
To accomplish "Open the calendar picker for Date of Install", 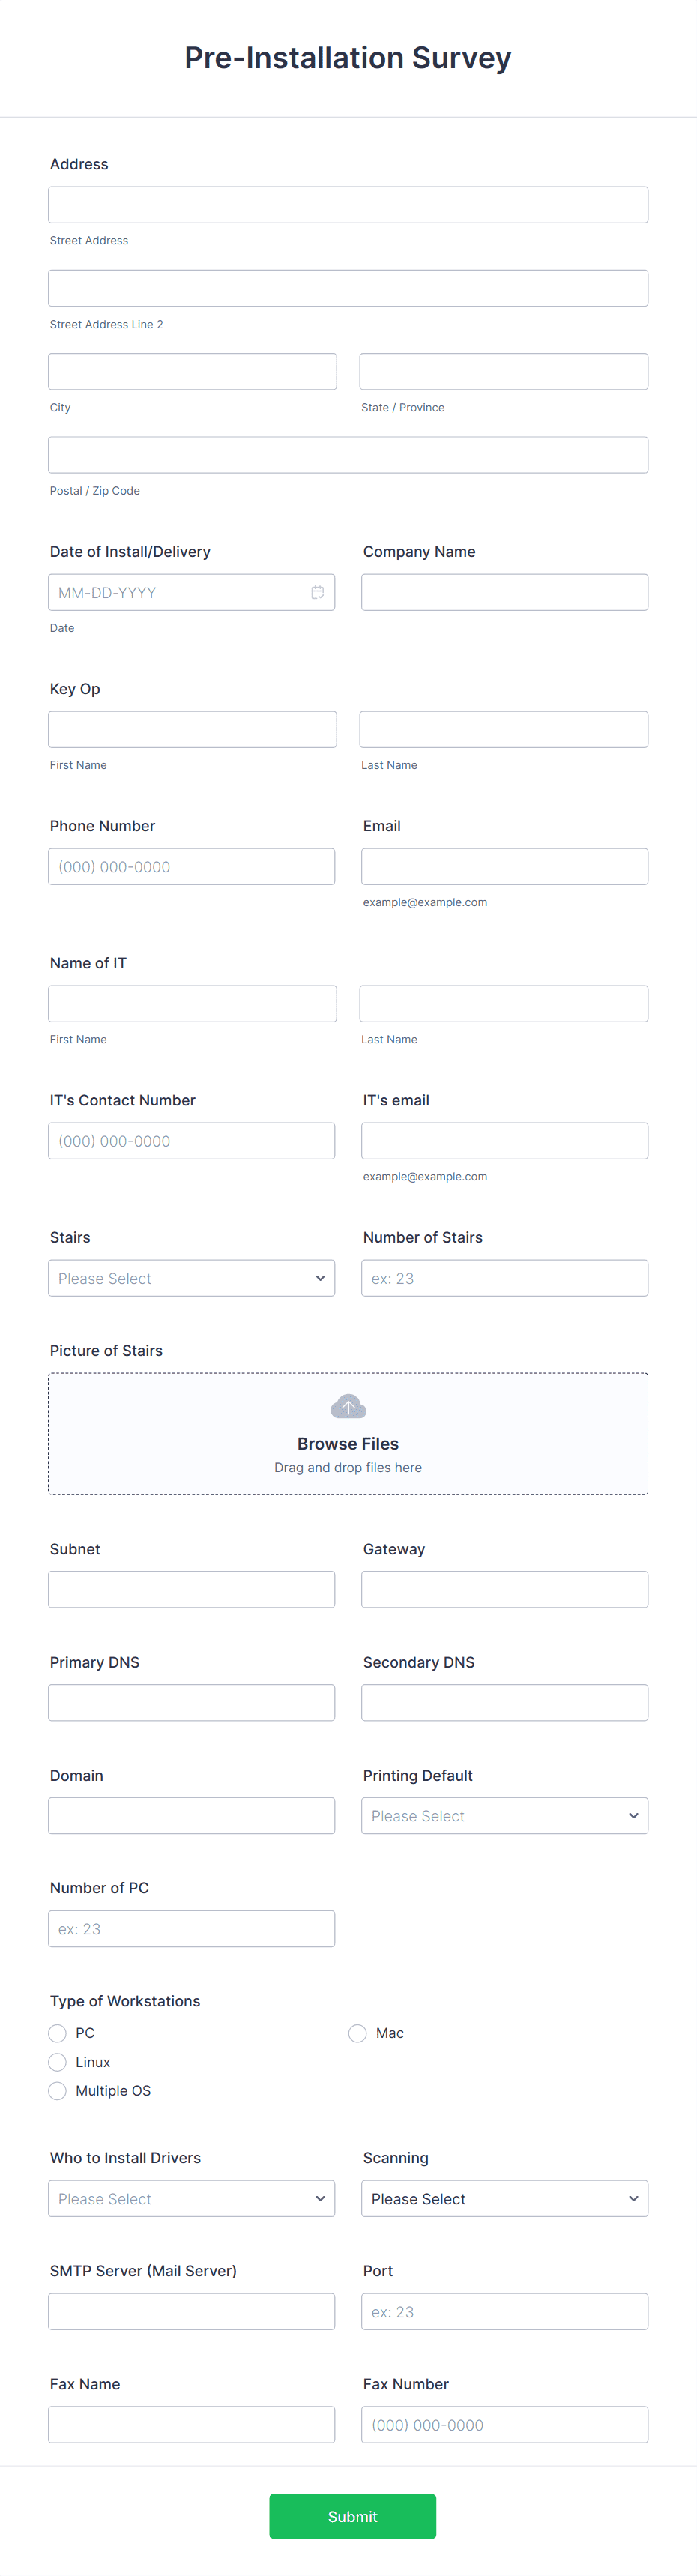I will [x=318, y=592].
